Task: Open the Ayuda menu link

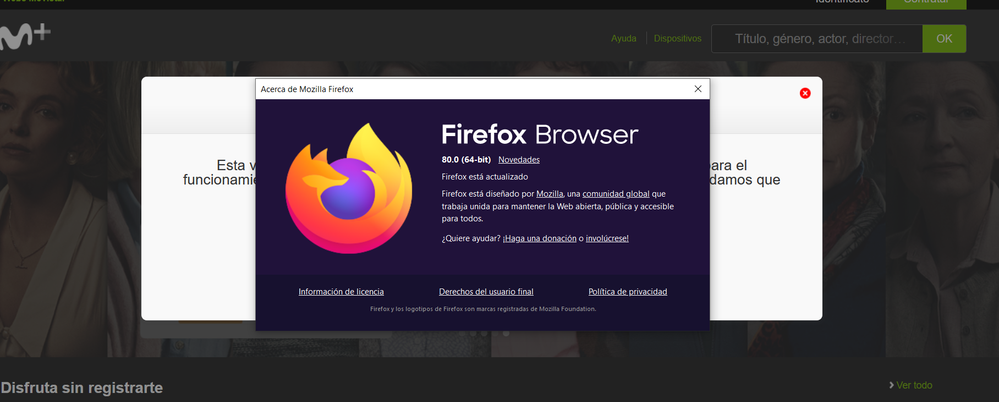Action: click(x=623, y=39)
